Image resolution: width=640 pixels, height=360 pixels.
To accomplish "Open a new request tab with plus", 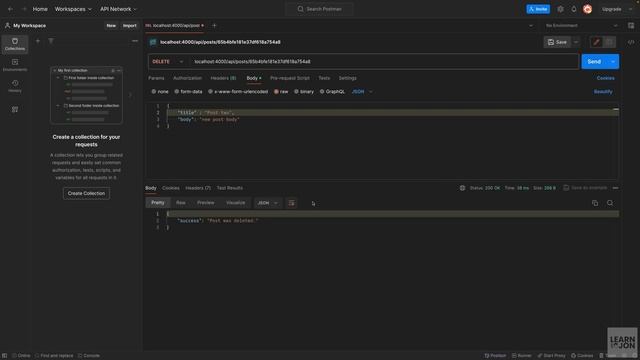I will 214,25.
